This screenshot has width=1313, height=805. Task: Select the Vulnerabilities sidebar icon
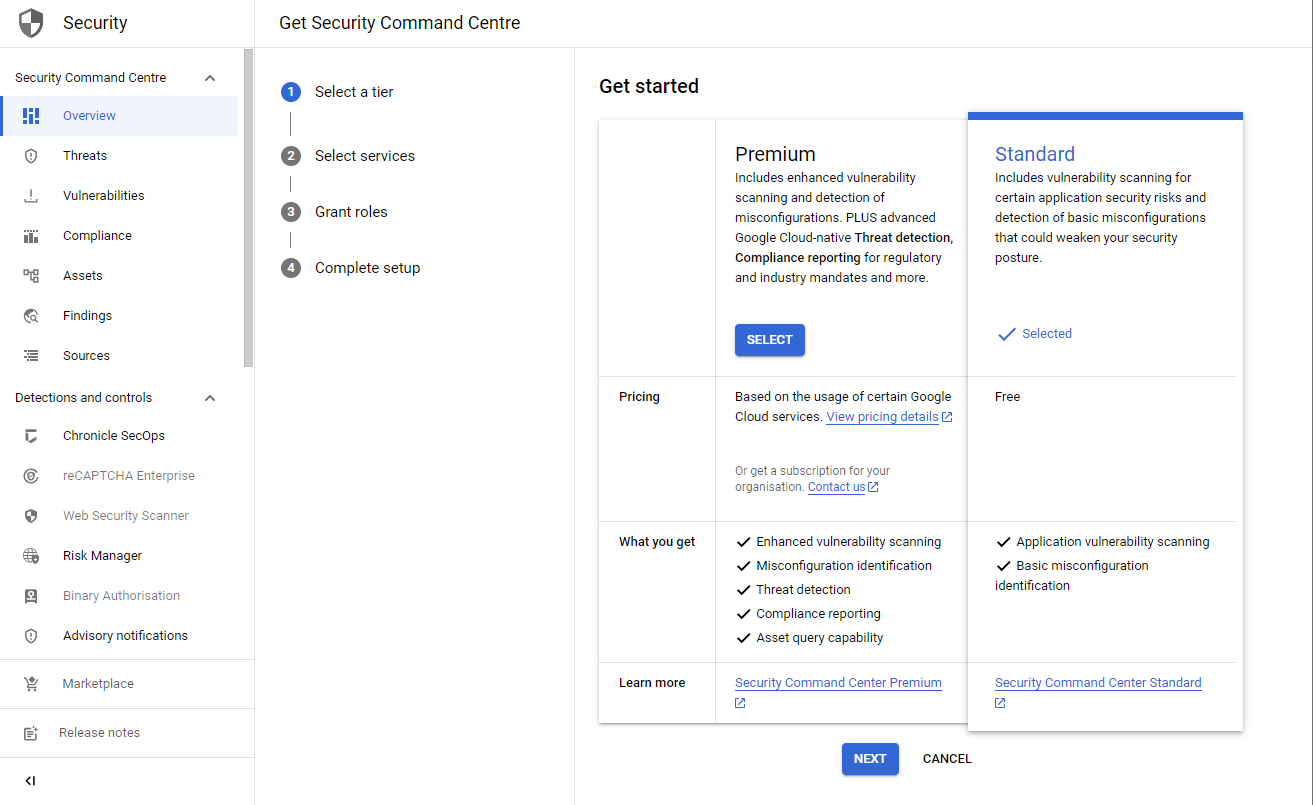pos(31,195)
